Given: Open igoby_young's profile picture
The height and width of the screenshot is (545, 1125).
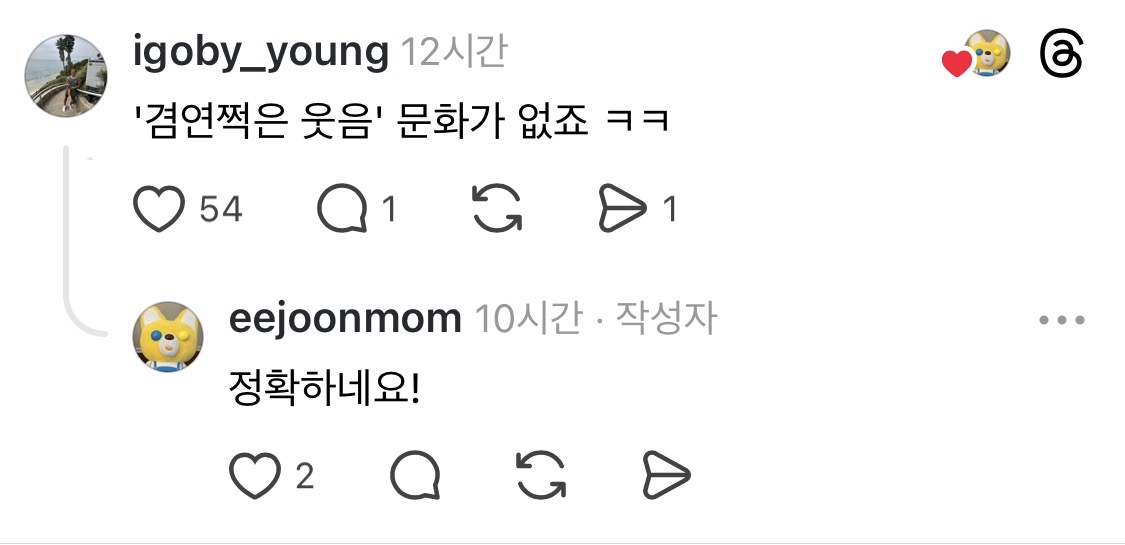Looking at the screenshot, I should point(66,75).
